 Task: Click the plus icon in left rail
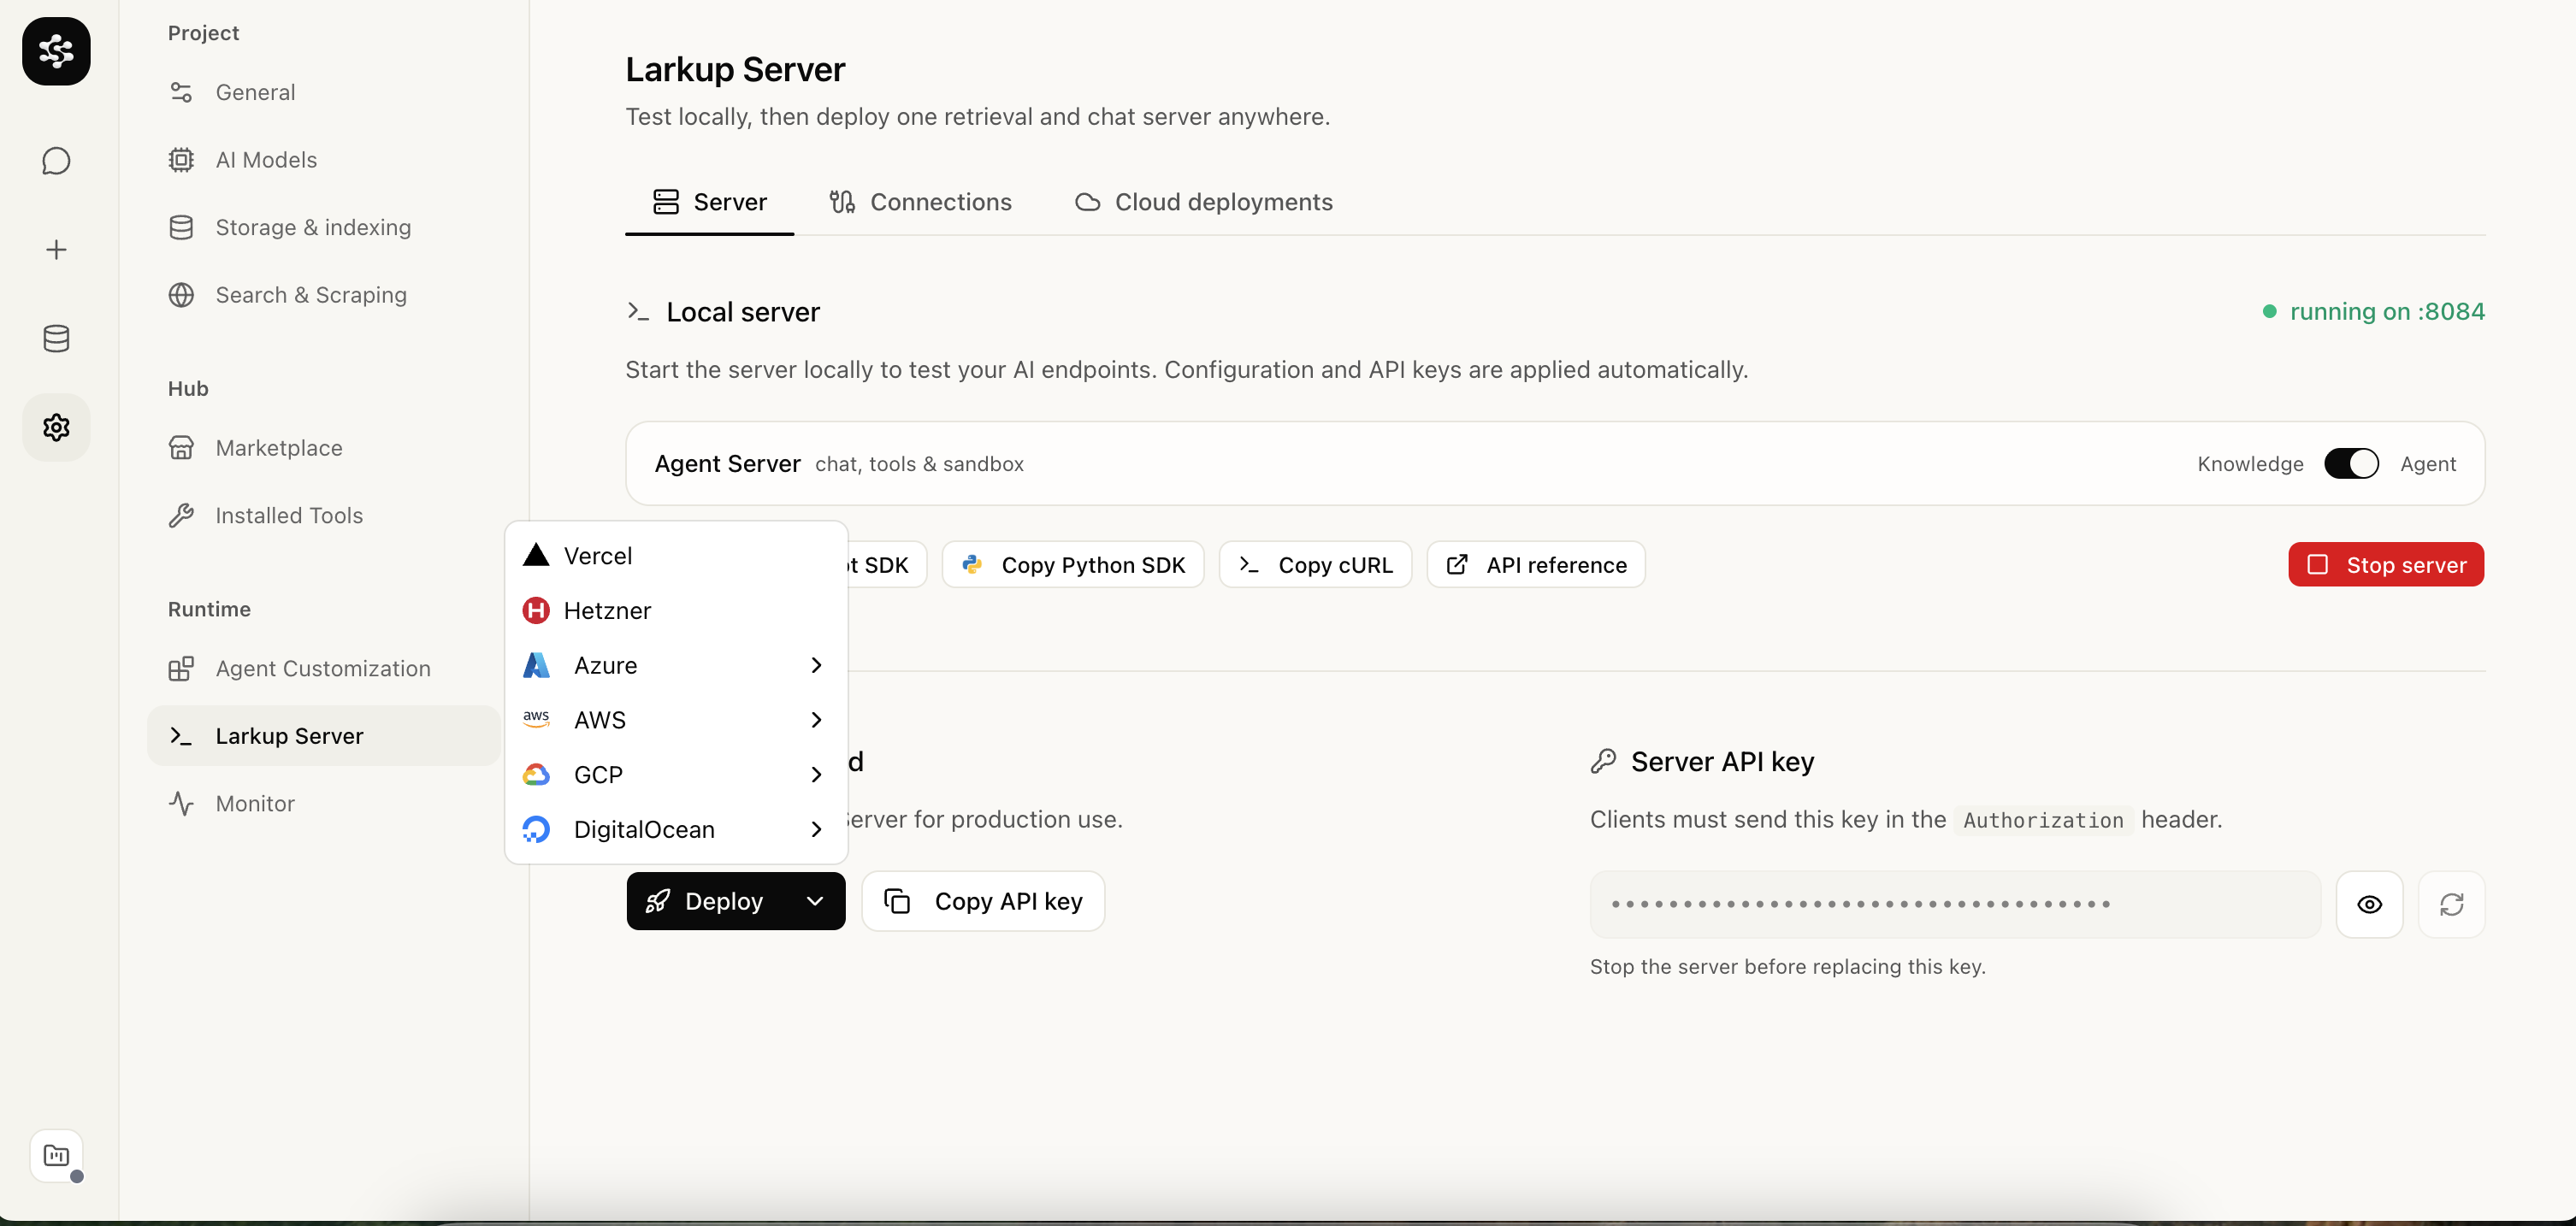(56, 250)
